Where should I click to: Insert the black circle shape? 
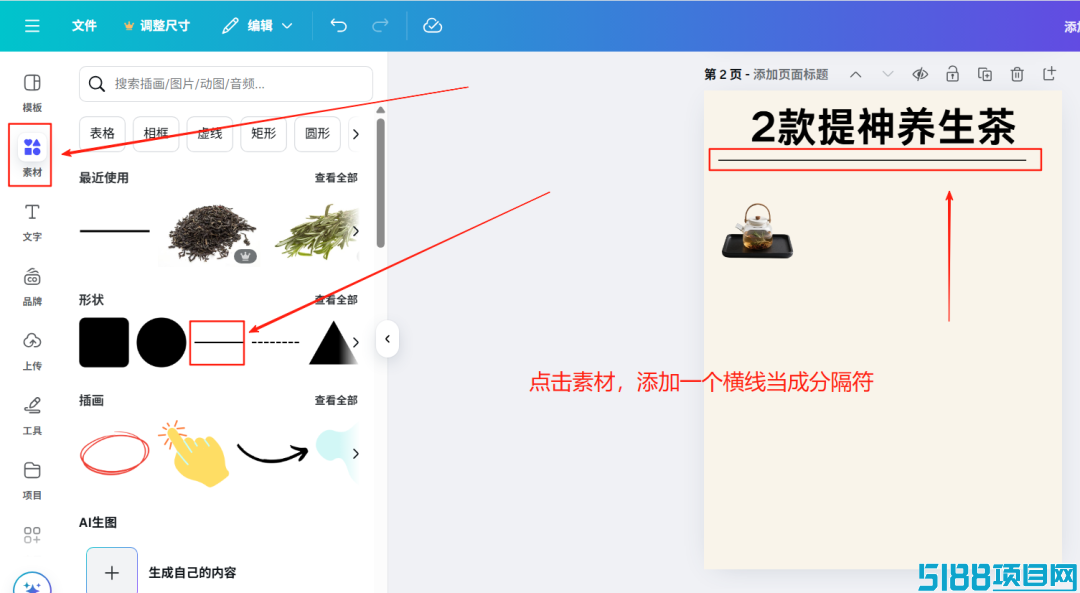[161, 342]
